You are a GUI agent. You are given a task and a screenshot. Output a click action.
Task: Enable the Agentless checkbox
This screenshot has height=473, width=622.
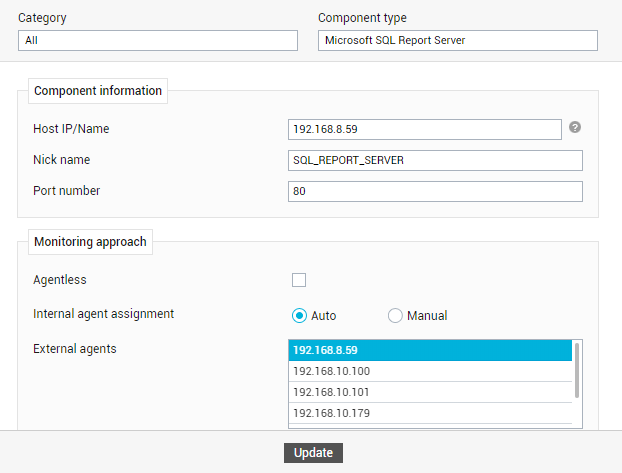[299, 280]
